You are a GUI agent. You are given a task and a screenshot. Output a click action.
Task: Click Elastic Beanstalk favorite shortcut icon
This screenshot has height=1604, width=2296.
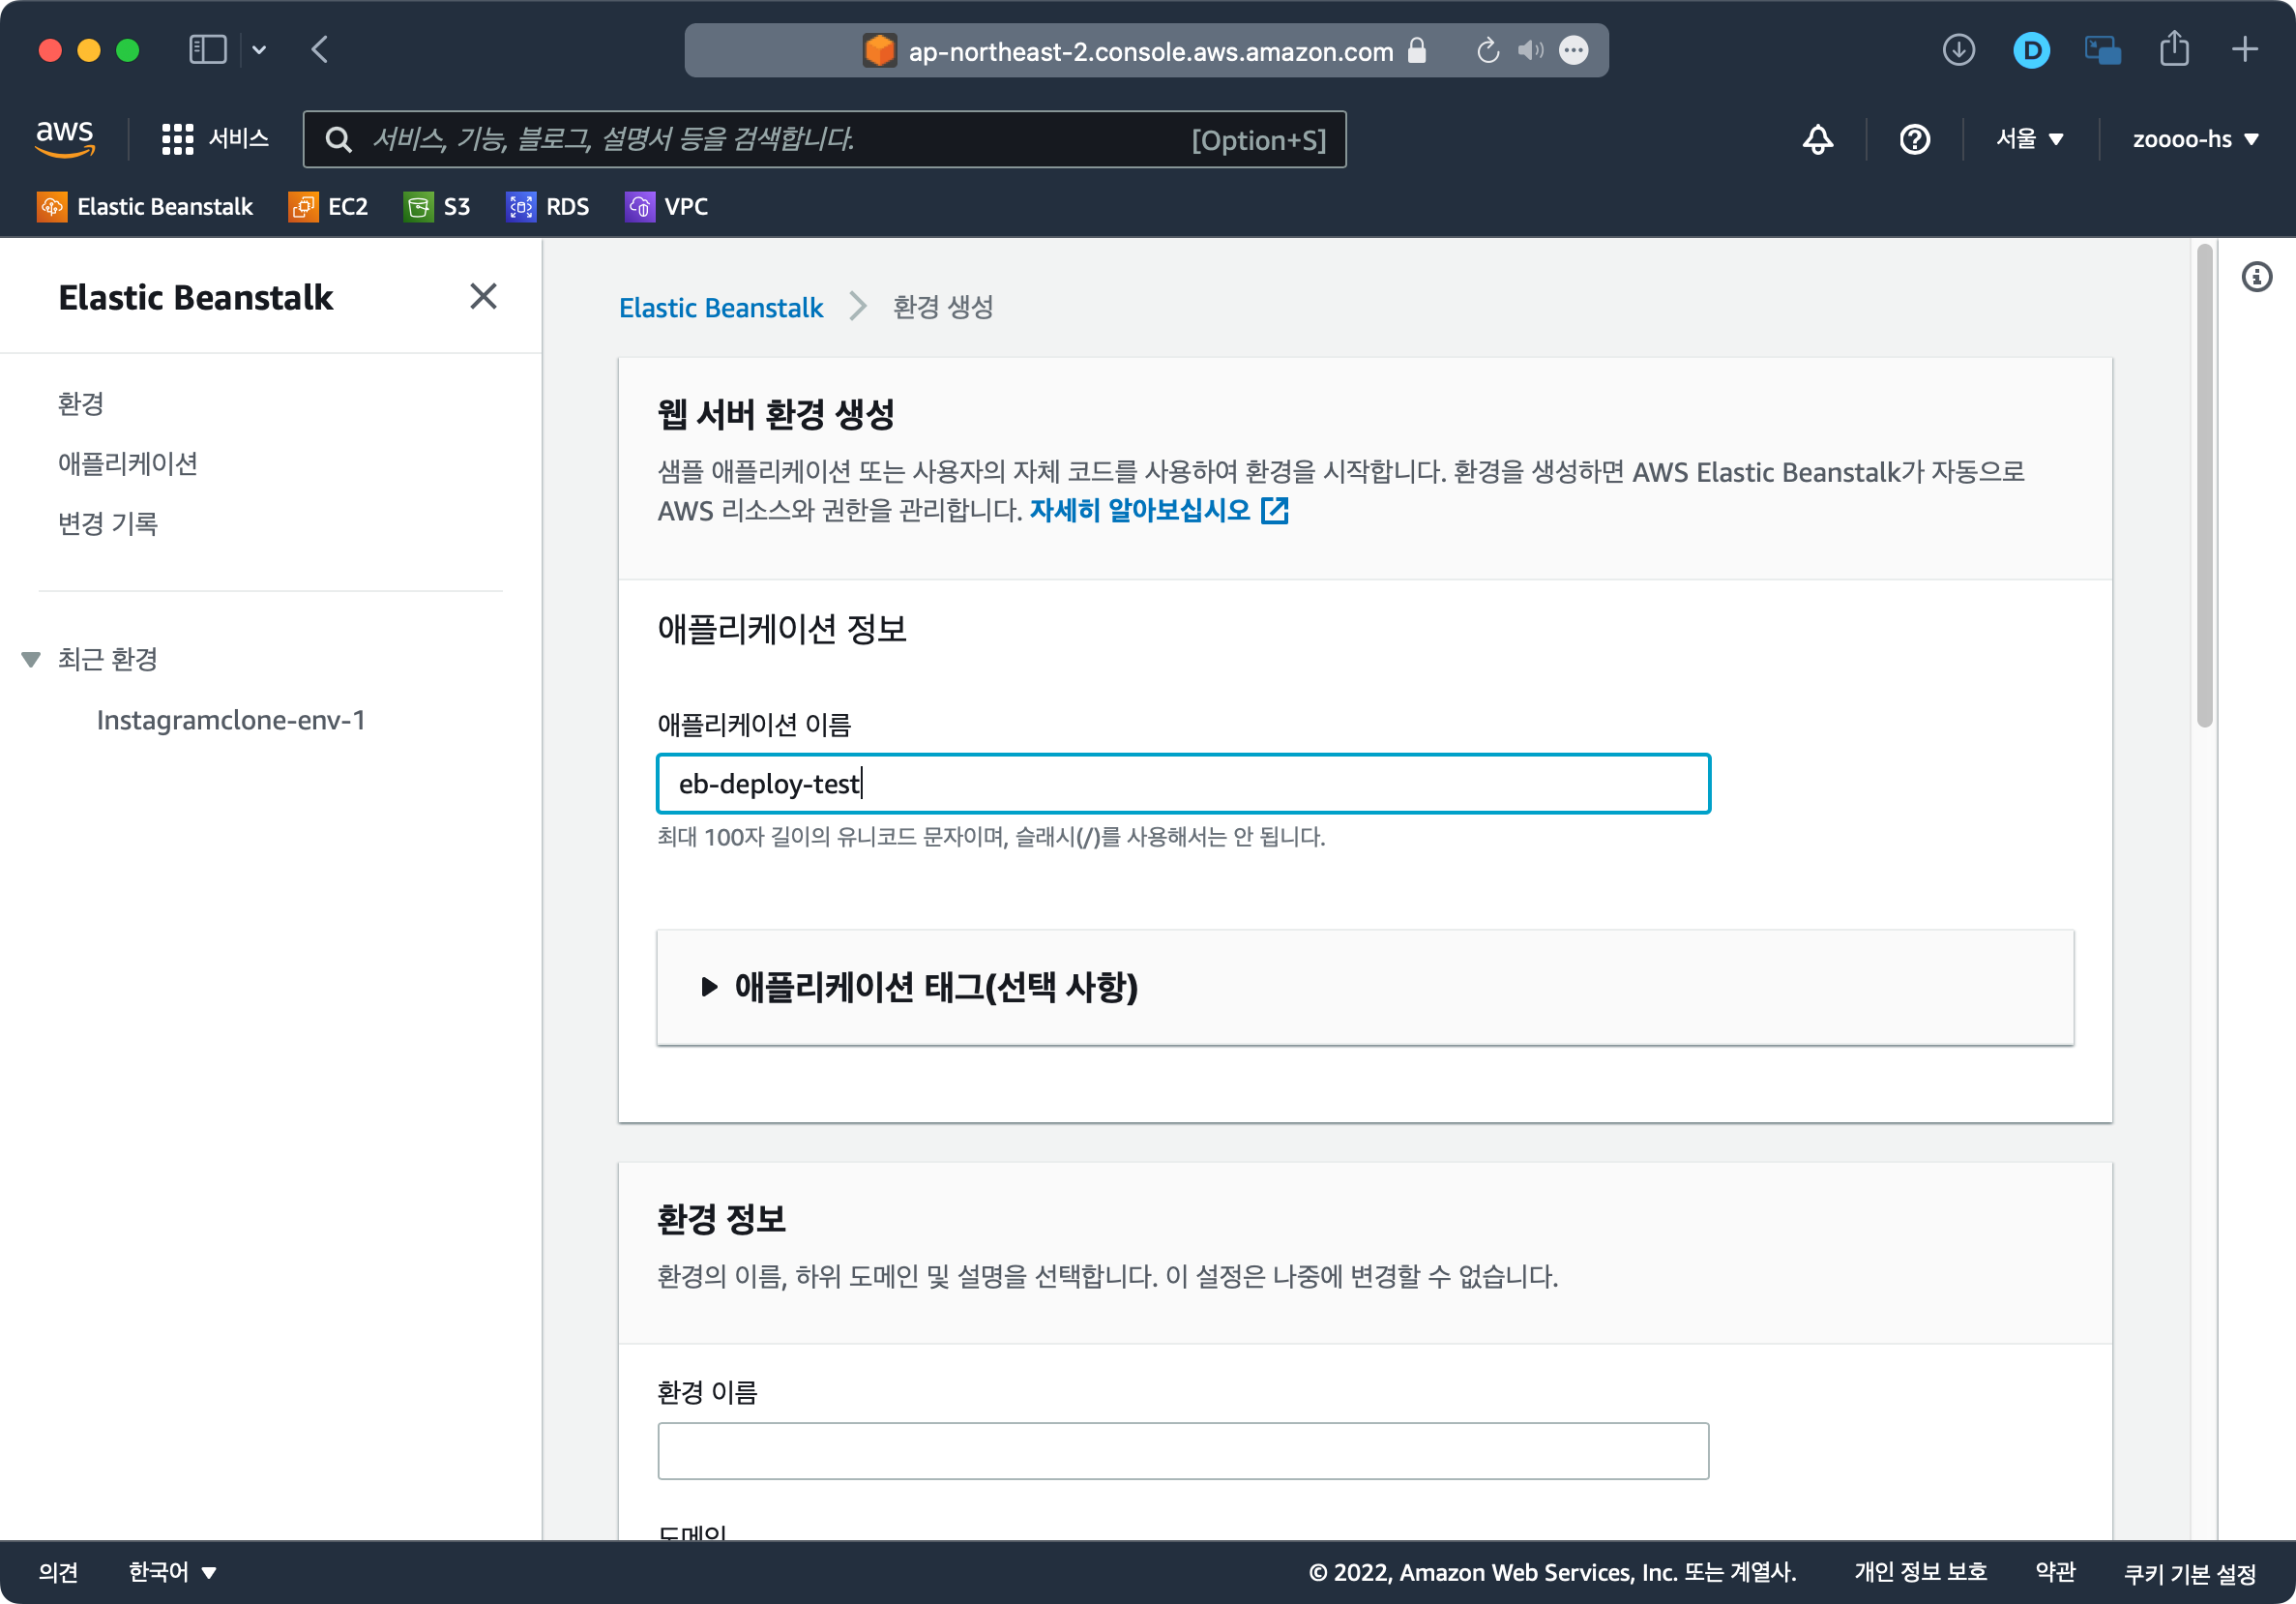coord(52,206)
